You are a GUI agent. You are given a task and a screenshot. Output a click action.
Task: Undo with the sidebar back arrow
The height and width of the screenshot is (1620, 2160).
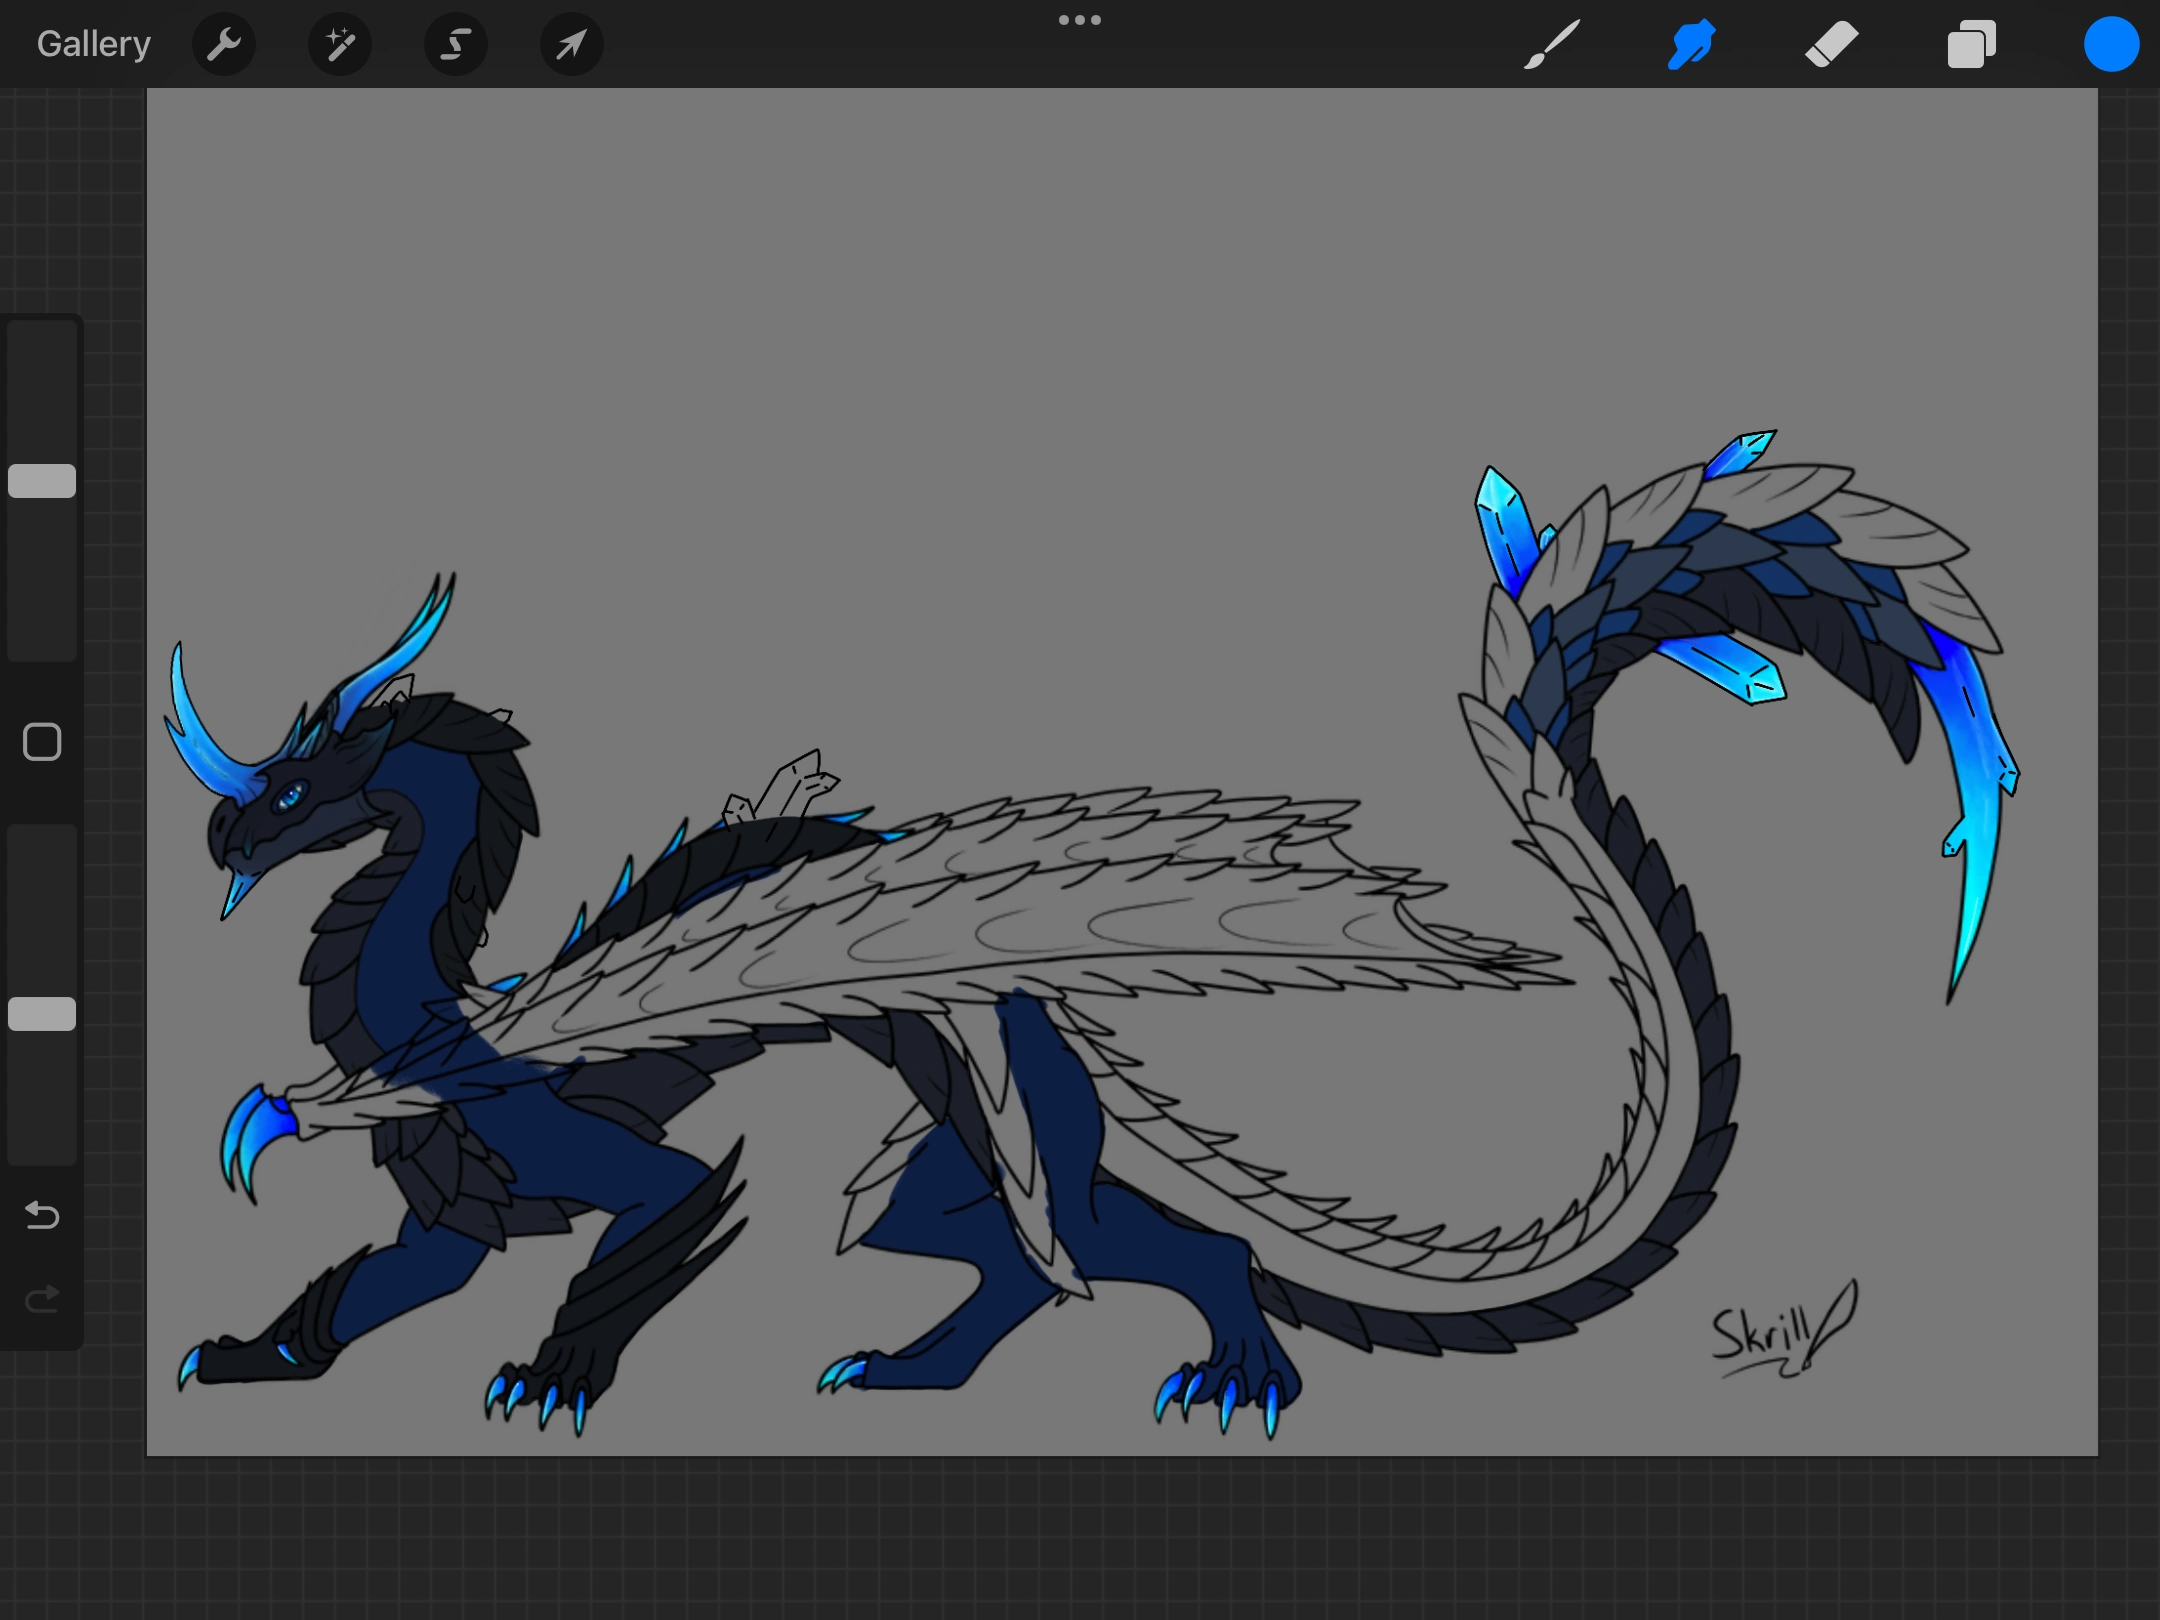click(41, 1216)
